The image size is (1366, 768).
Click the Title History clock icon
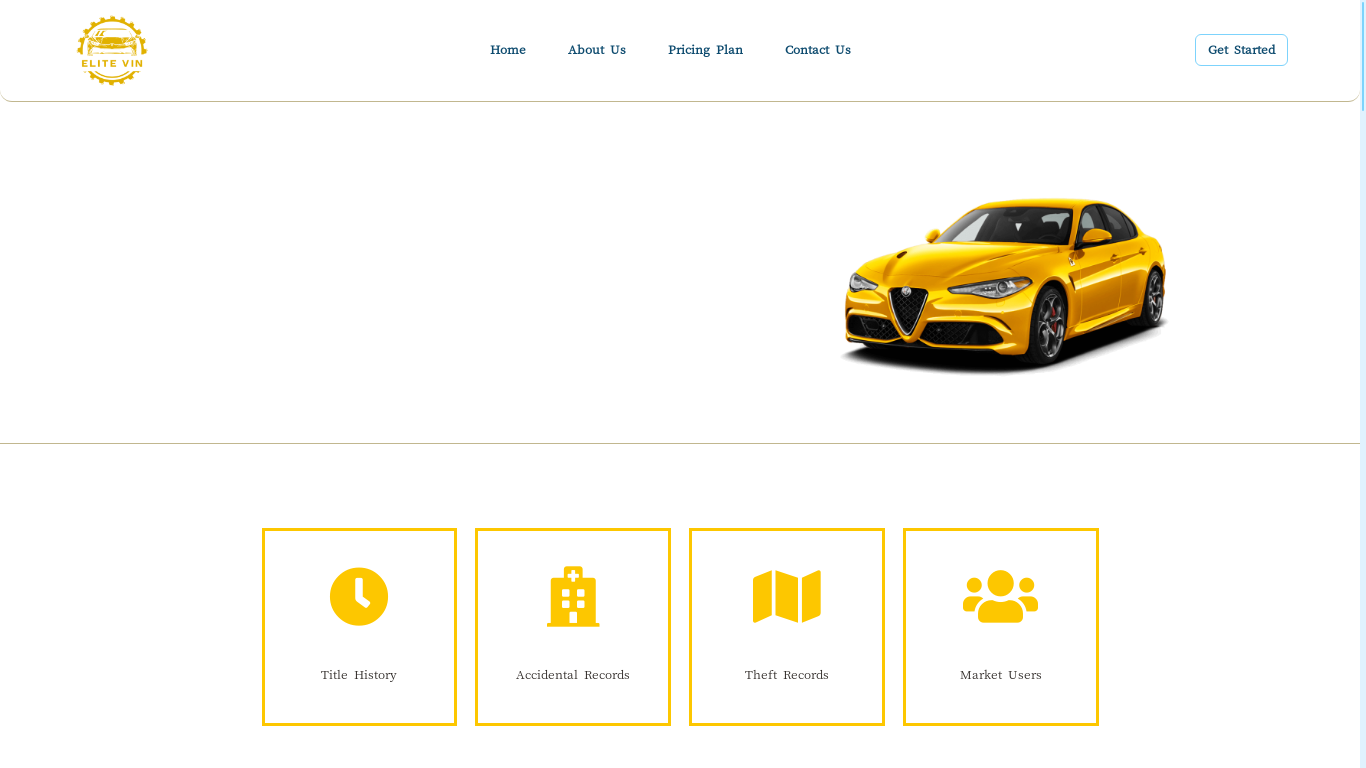coord(359,596)
